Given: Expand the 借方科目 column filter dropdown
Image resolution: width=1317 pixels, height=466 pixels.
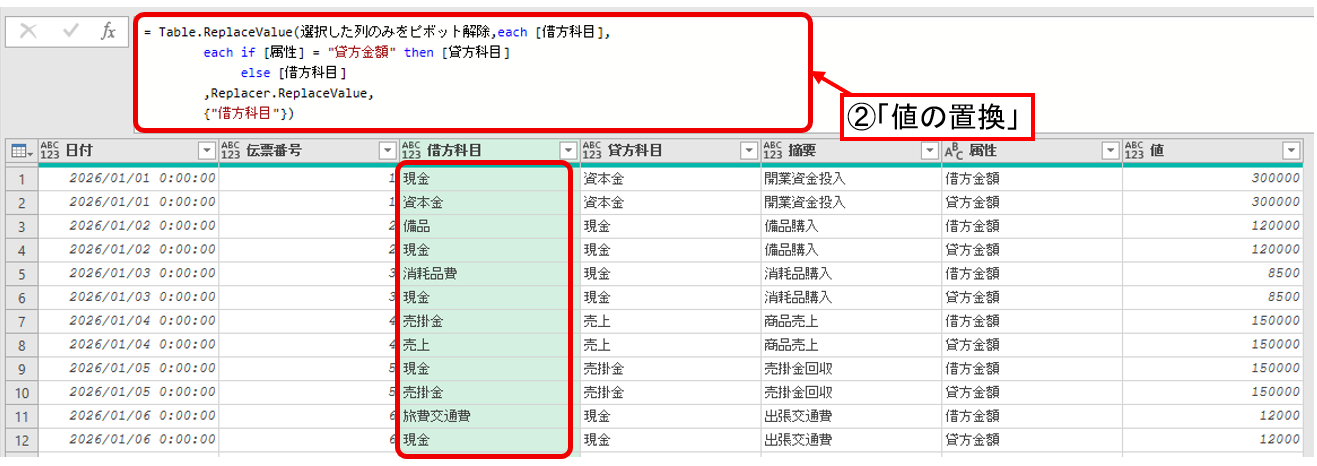Looking at the screenshot, I should pyautogui.click(x=568, y=151).
